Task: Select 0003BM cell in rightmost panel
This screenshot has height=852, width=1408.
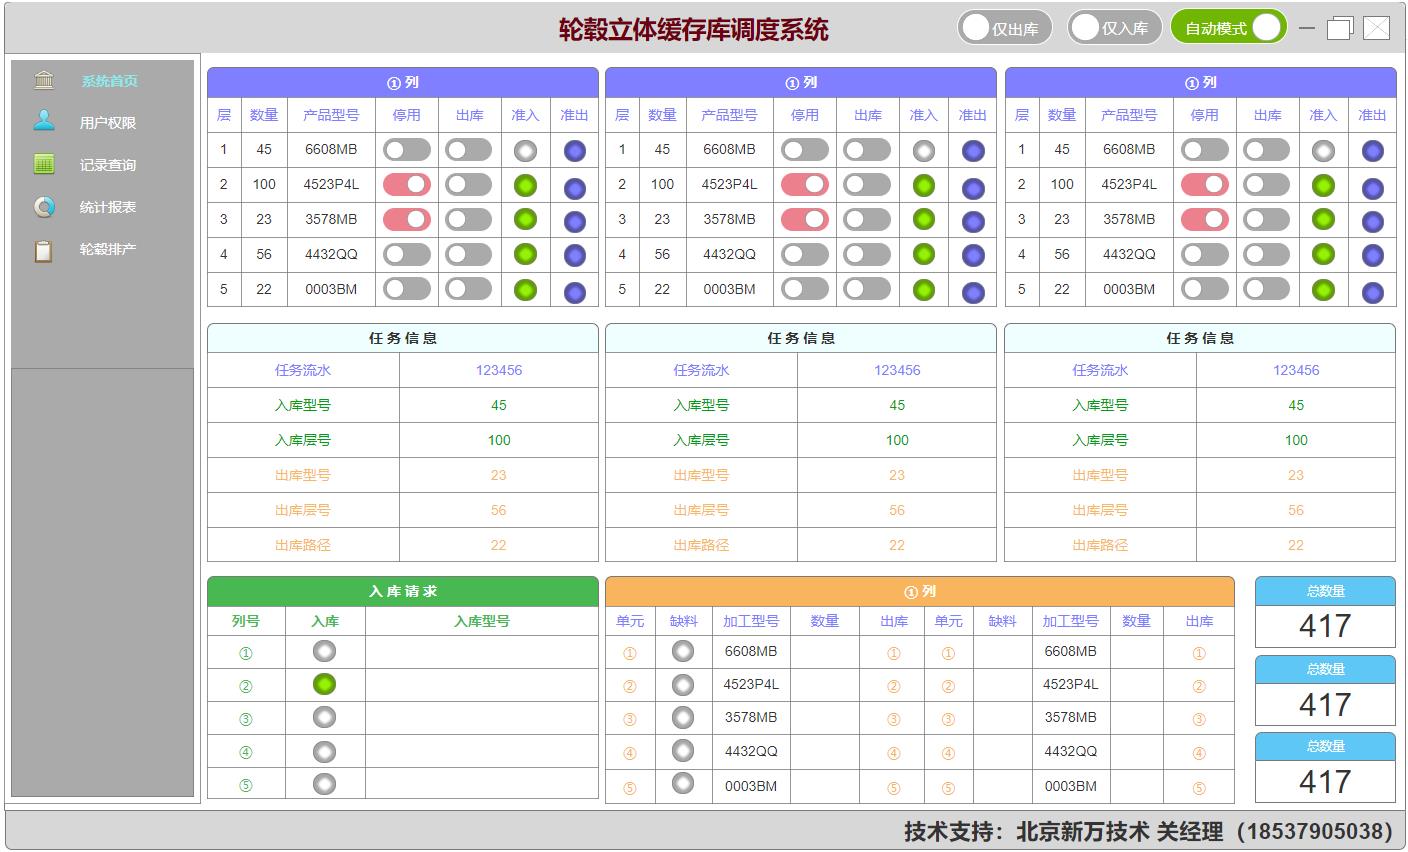Action: tap(1129, 289)
